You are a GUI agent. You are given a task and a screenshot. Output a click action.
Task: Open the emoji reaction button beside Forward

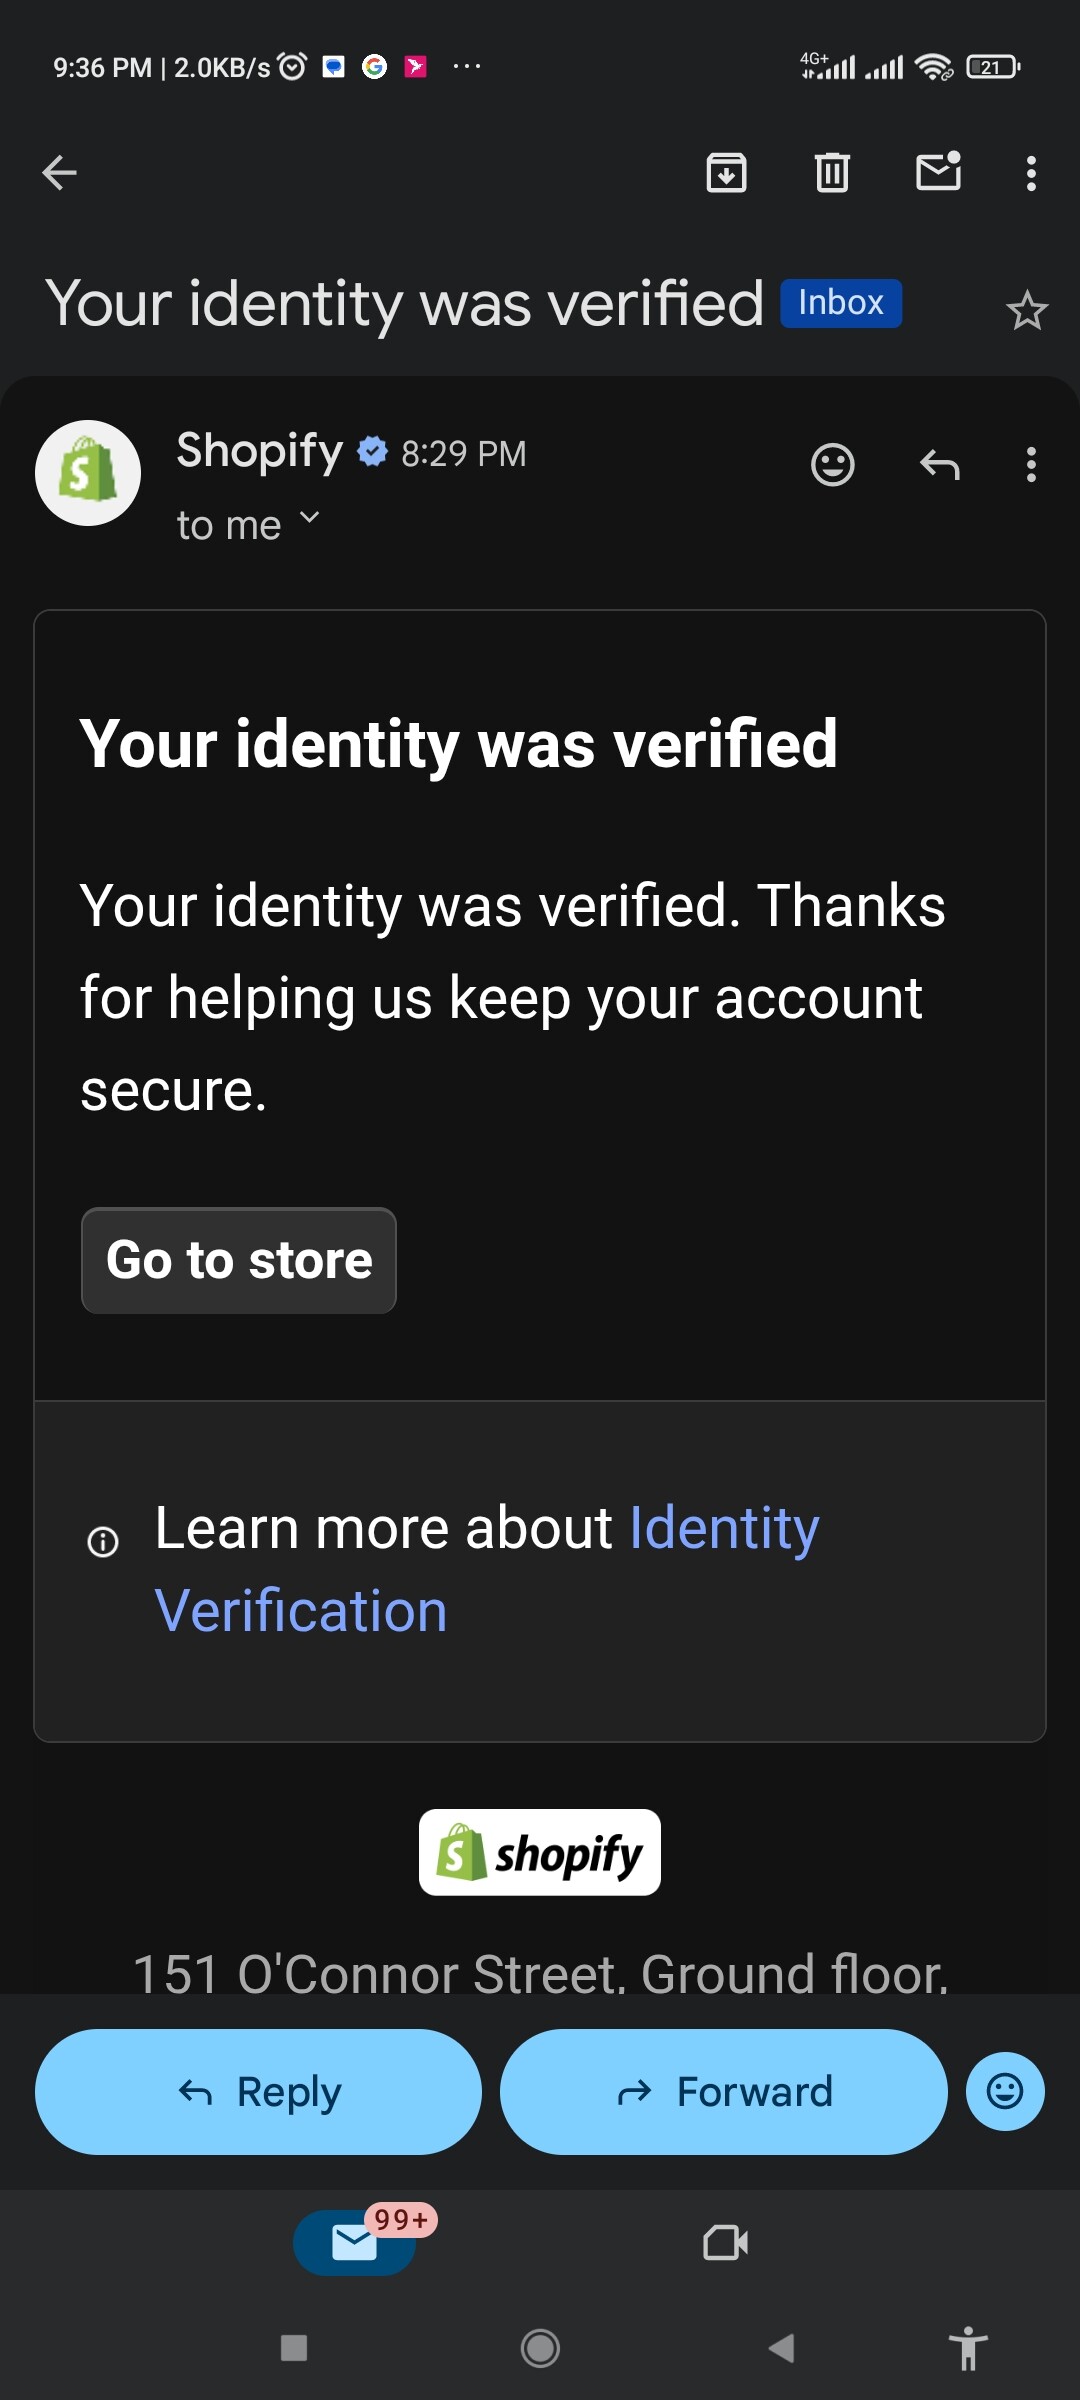coord(1005,2091)
